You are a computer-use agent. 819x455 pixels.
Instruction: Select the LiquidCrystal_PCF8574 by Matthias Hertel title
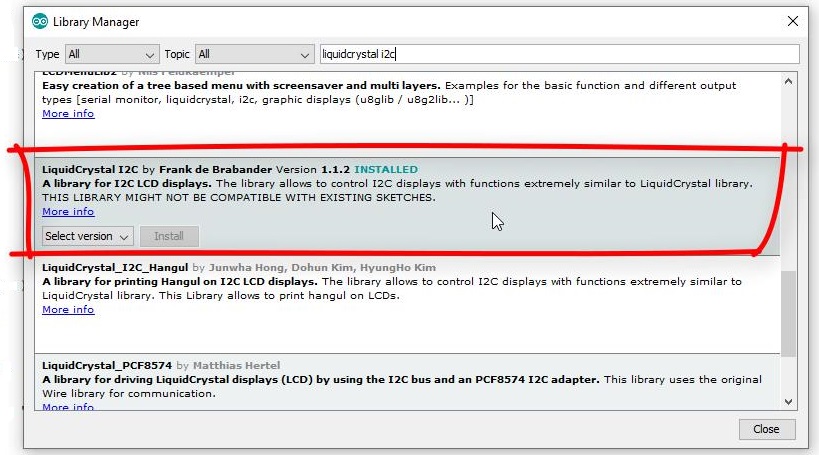pos(161,365)
